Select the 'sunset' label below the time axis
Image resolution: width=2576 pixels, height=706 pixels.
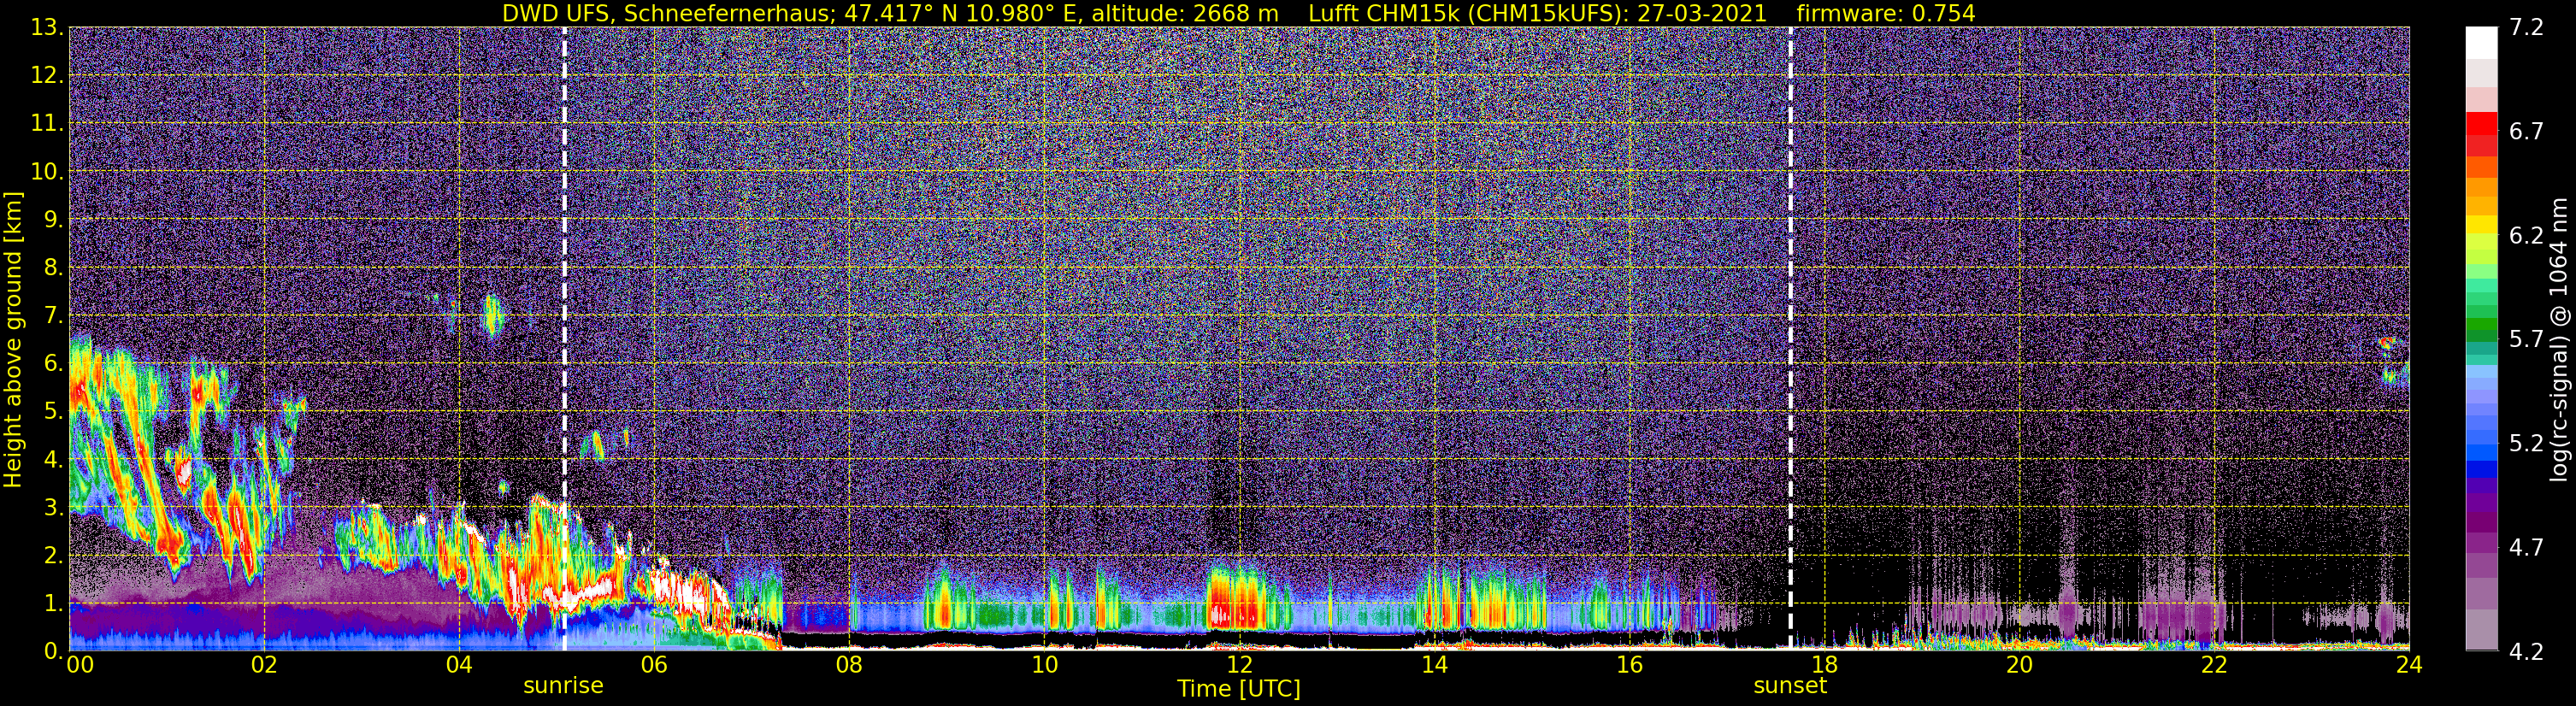tap(1790, 686)
